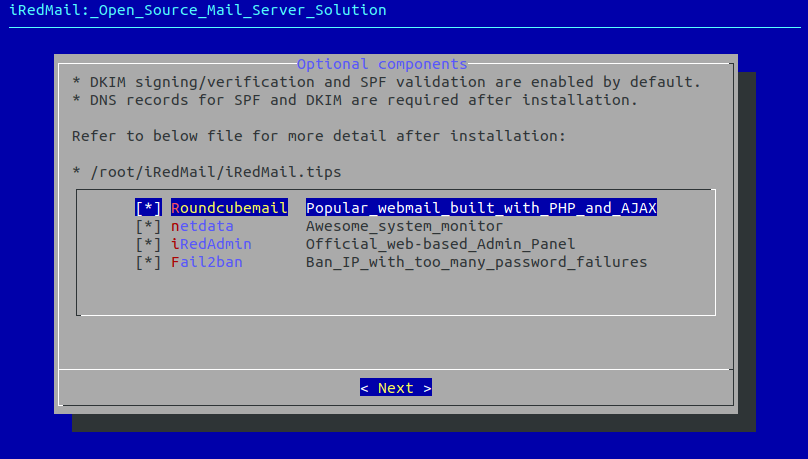Click the blank list area beneath Fail2ban

click(x=396, y=292)
